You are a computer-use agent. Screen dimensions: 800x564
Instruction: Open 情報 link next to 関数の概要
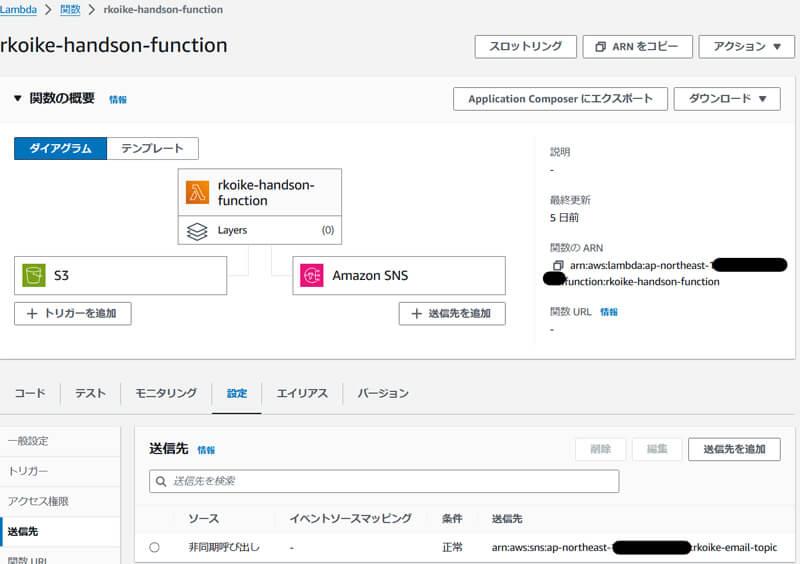[x=118, y=100]
